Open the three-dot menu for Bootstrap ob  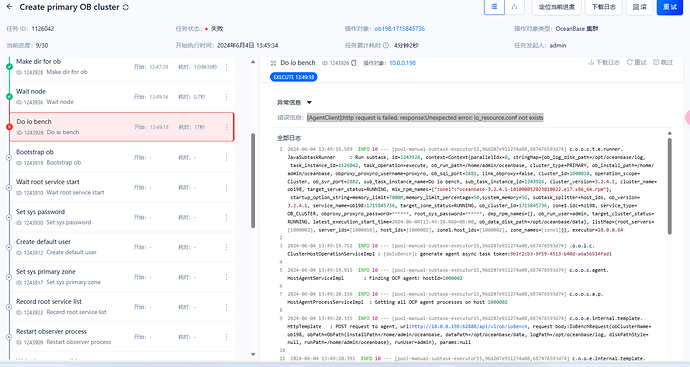(x=227, y=158)
